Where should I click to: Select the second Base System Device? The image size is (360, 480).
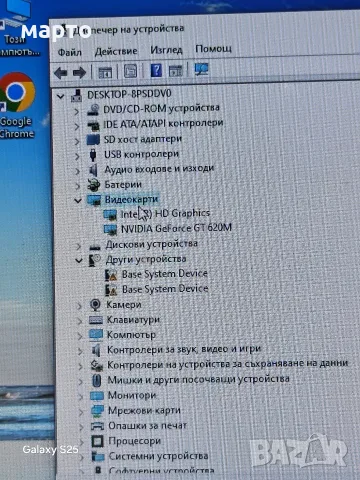point(165,289)
